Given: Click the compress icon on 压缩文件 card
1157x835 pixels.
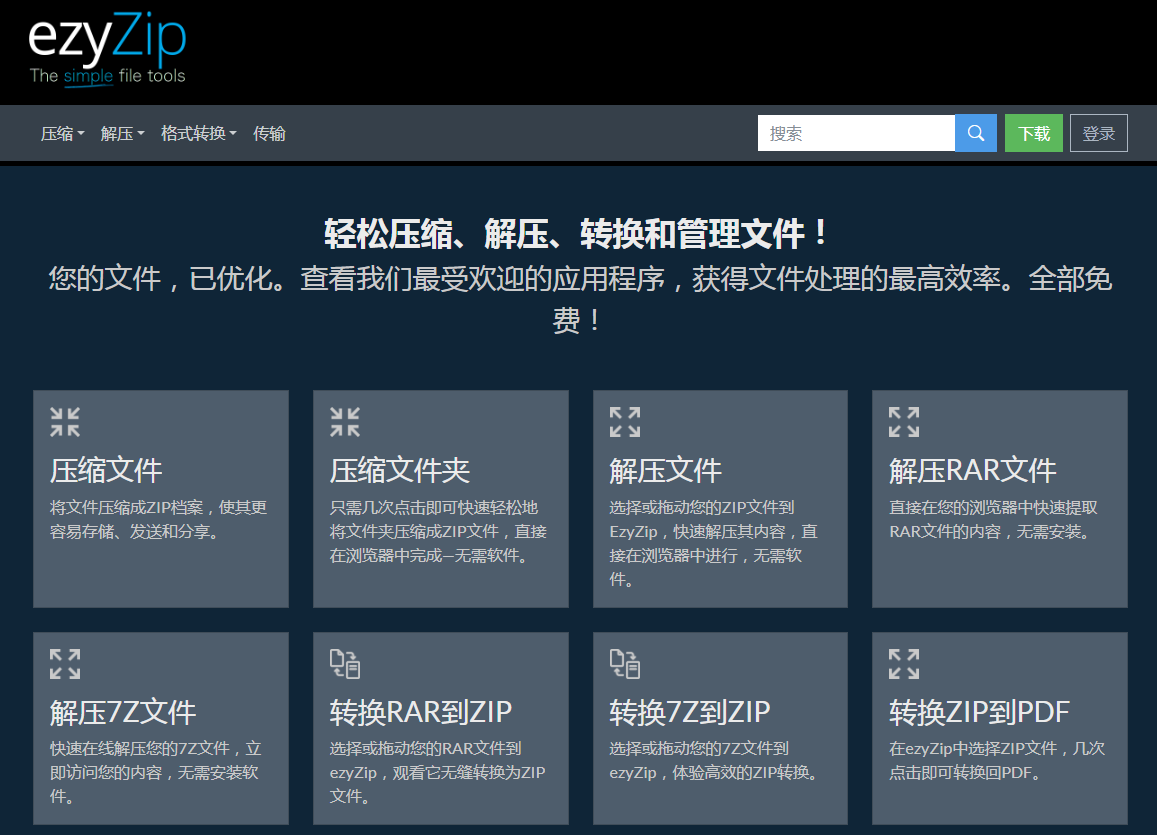Looking at the screenshot, I should 65,422.
